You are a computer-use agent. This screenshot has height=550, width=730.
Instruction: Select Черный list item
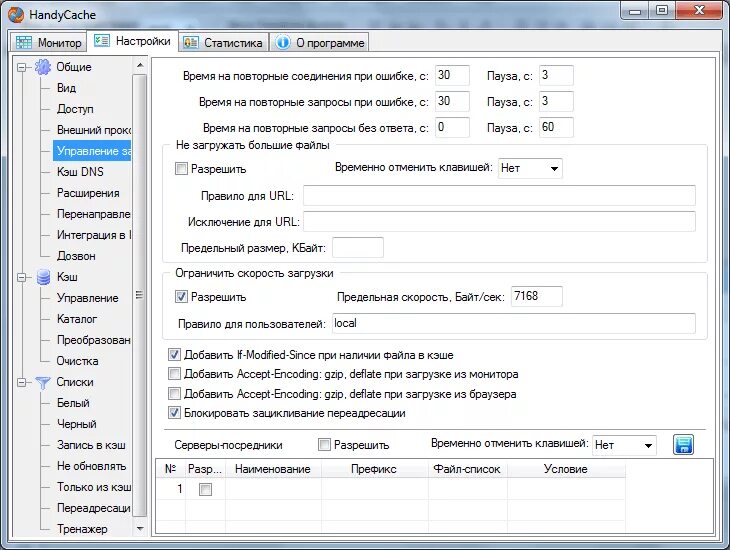coord(76,424)
